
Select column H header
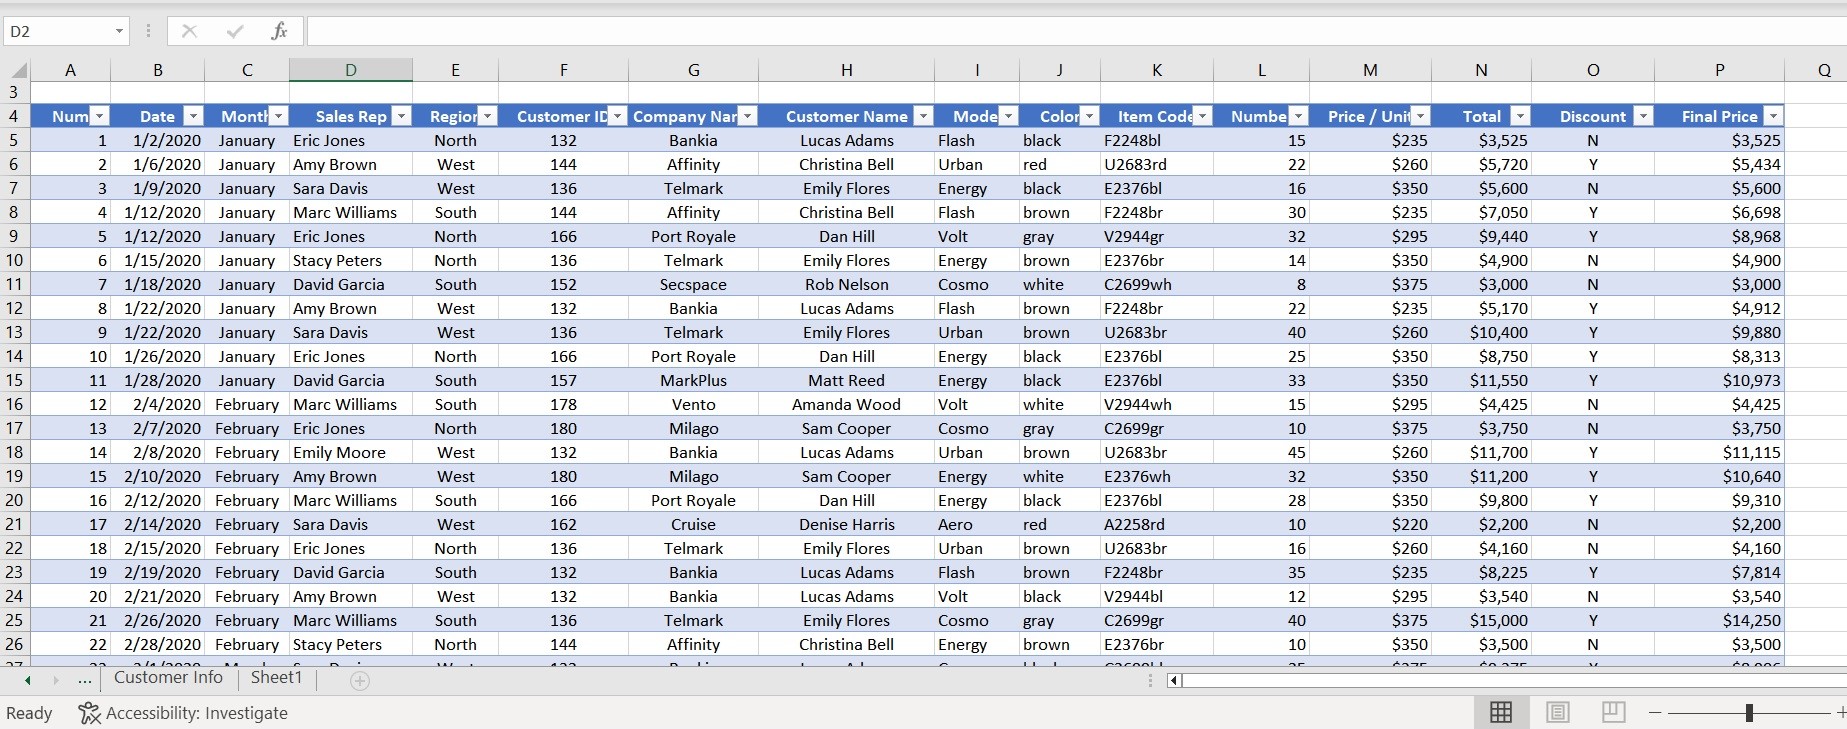coord(847,70)
